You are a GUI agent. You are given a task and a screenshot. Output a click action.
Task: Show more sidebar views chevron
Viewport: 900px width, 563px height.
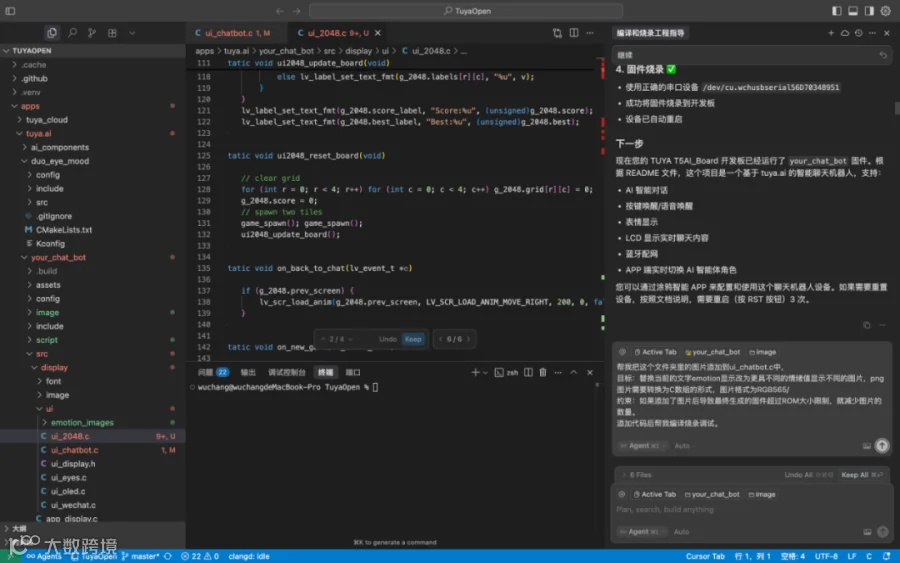pyautogui.click(x=132, y=33)
